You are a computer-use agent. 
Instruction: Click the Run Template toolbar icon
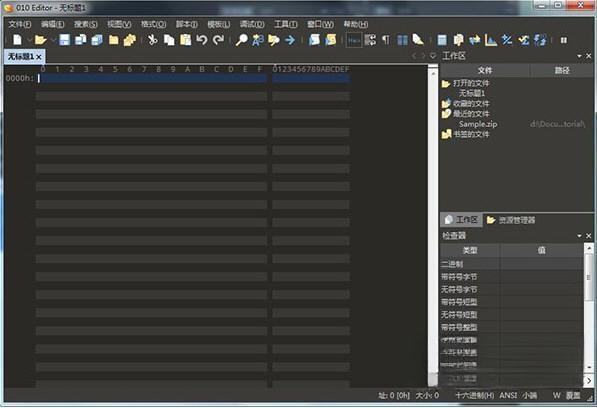click(330, 40)
